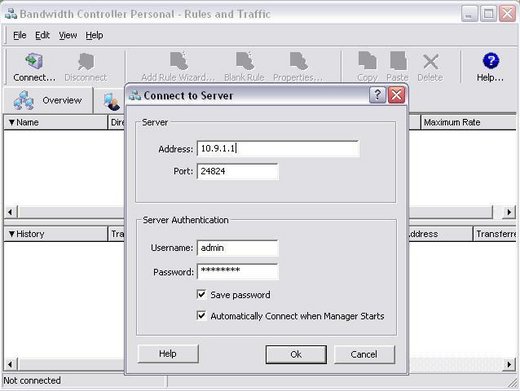Screen dimensions: 520x391
Task: Minimize the Bandwidth Controller window
Action: point(469,14)
